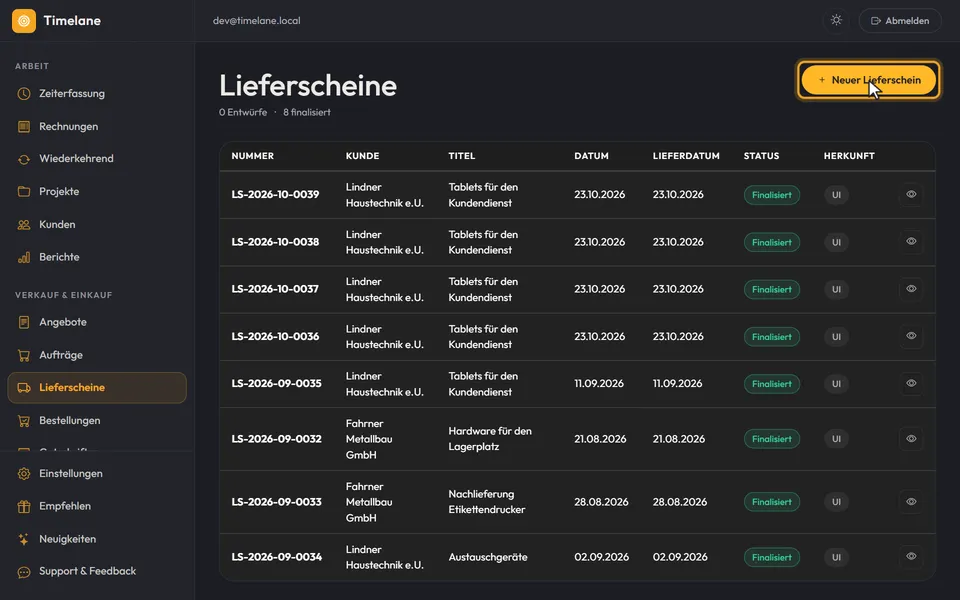Viewport: 960px width, 600px height.
Task: Click the UI origin badge of LS-2026-09-0032
Action: click(836, 439)
